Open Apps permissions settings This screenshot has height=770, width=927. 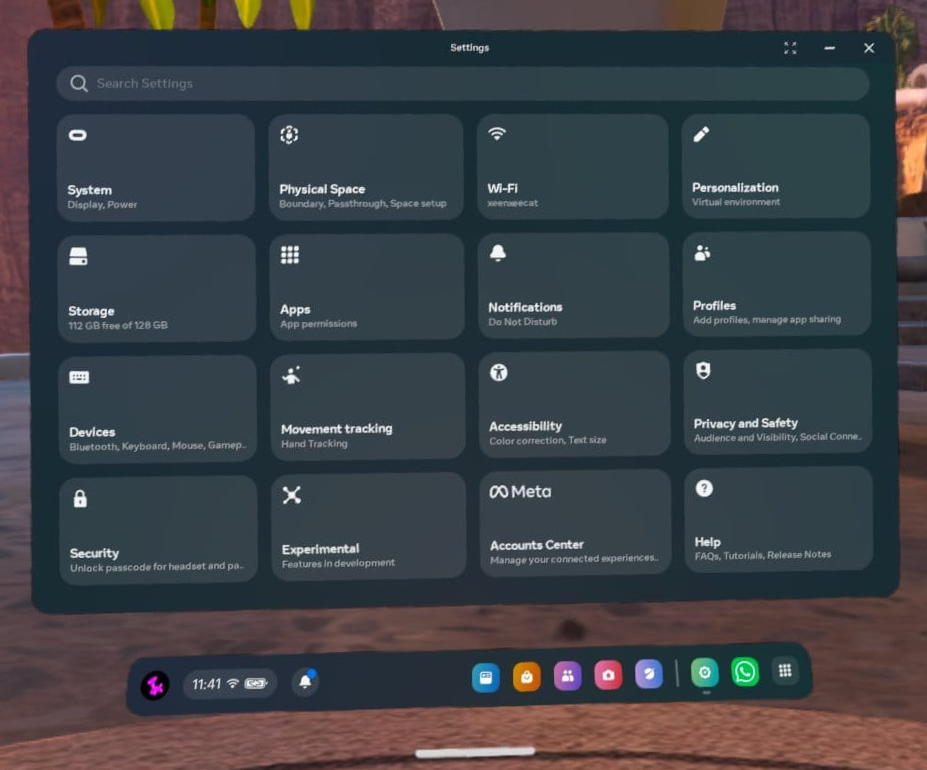pos(366,288)
